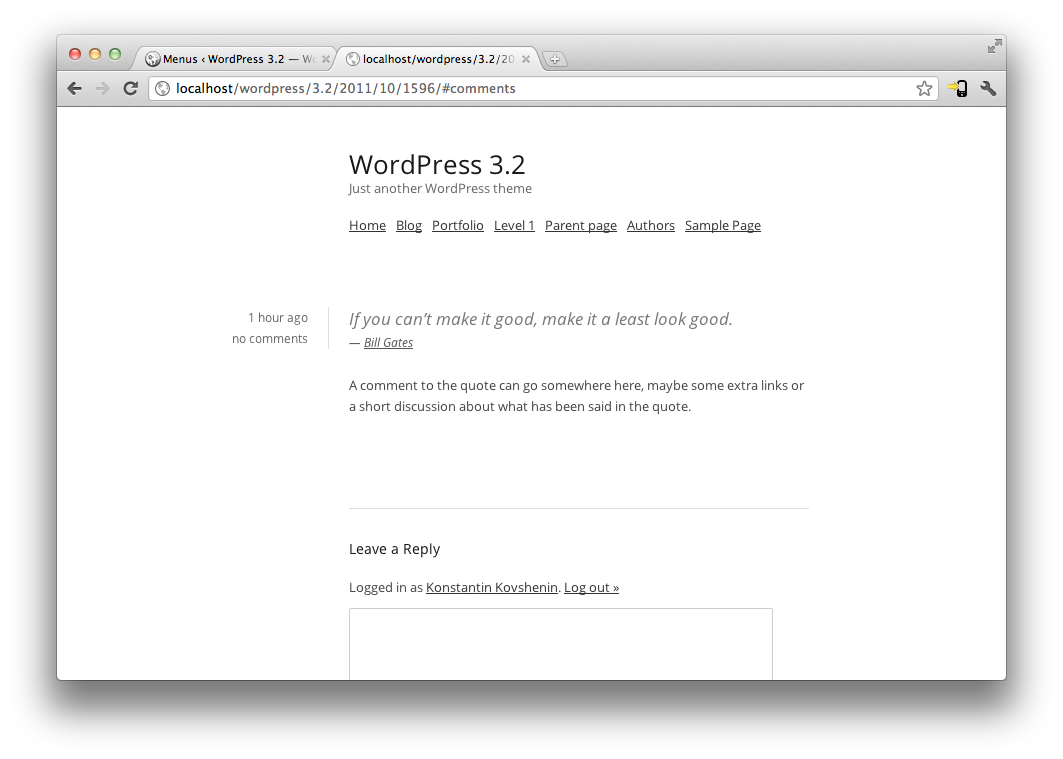The height and width of the screenshot is (759, 1063).
Task: Click the 'no comments' link
Action: (x=270, y=339)
